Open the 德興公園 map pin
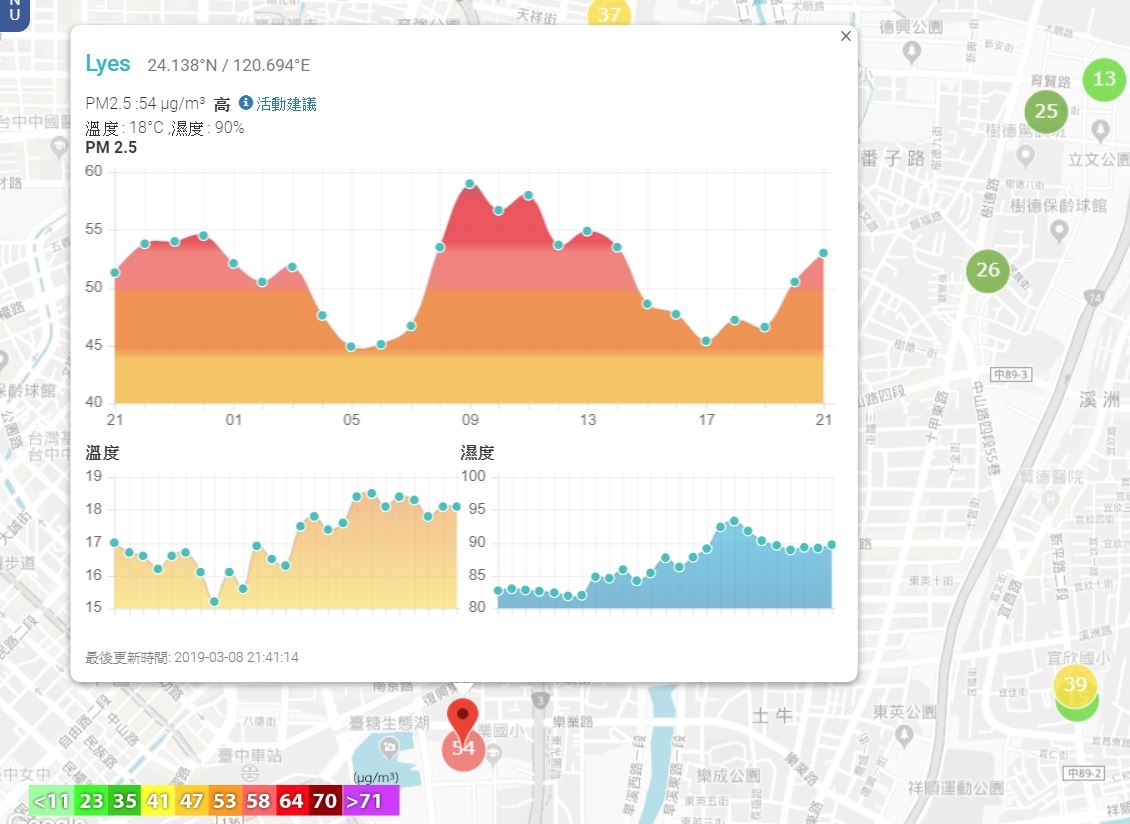1130x824 pixels. pyautogui.click(x=912, y=51)
